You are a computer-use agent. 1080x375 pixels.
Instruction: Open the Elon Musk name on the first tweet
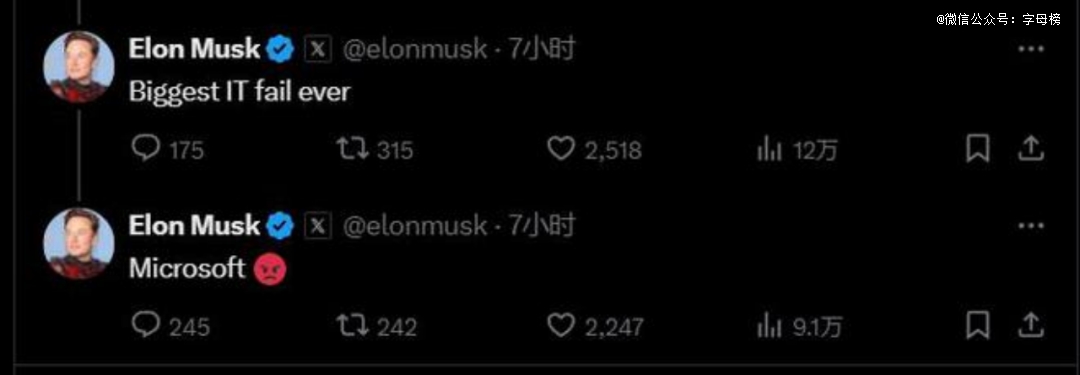(x=194, y=49)
